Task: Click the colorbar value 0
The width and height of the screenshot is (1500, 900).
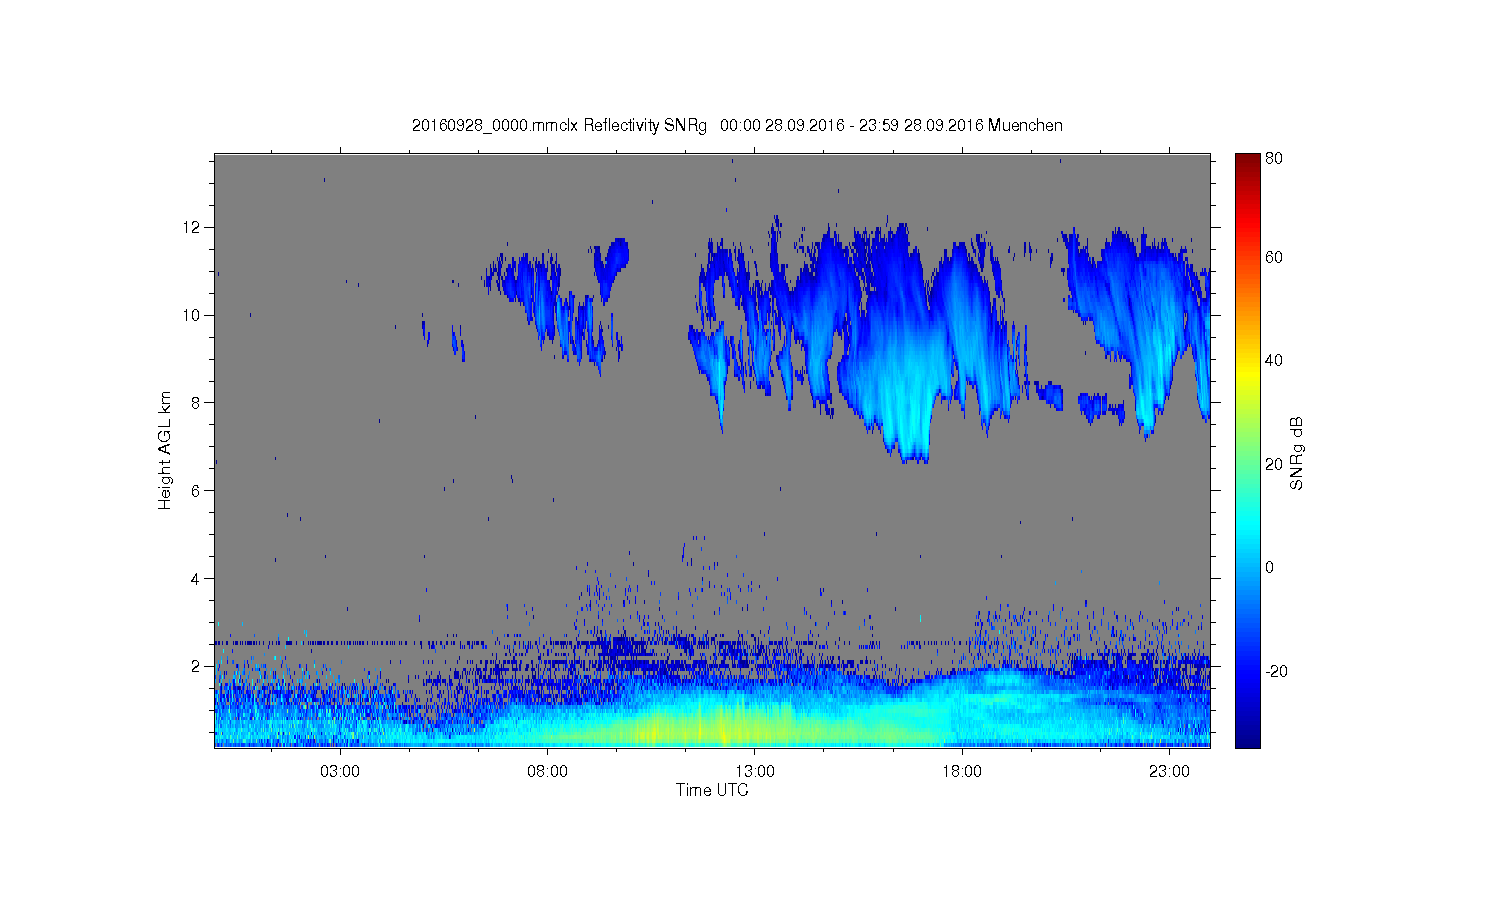Action: pyautogui.click(x=1269, y=567)
